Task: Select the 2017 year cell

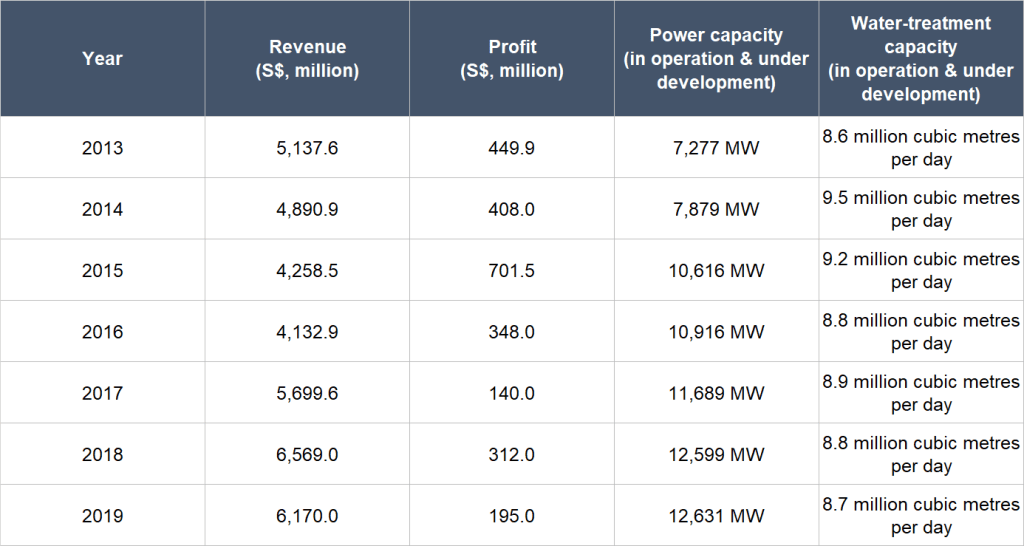Action: (x=102, y=394)
